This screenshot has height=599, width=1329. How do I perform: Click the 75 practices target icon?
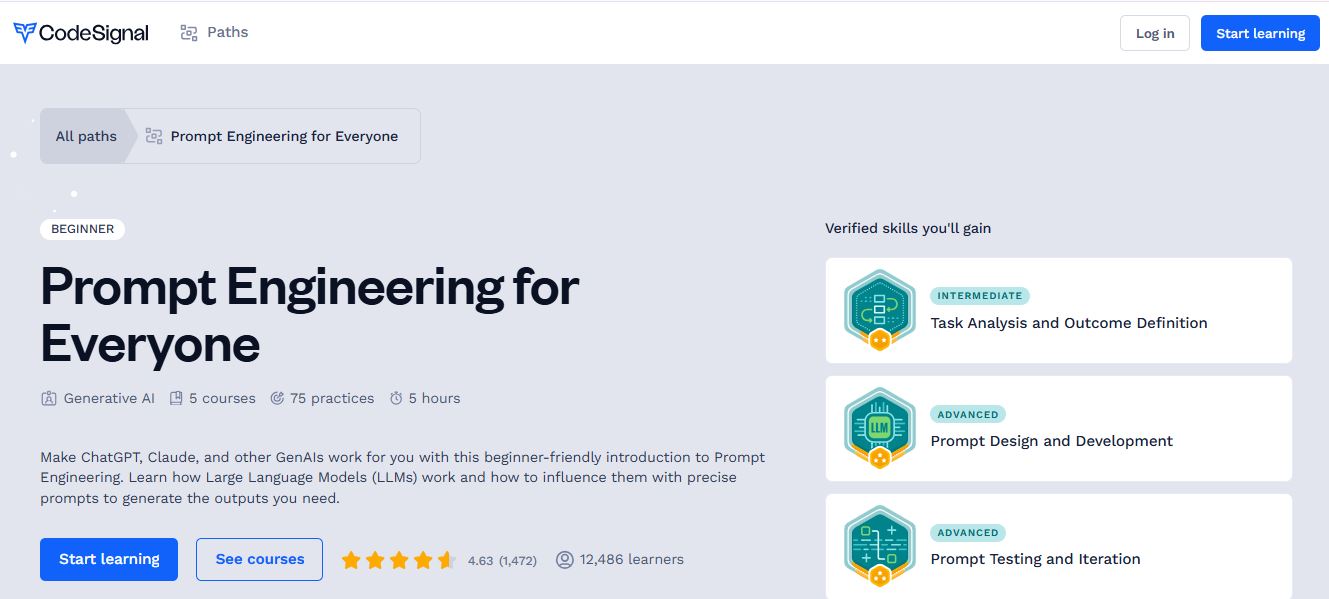(277, 398)
